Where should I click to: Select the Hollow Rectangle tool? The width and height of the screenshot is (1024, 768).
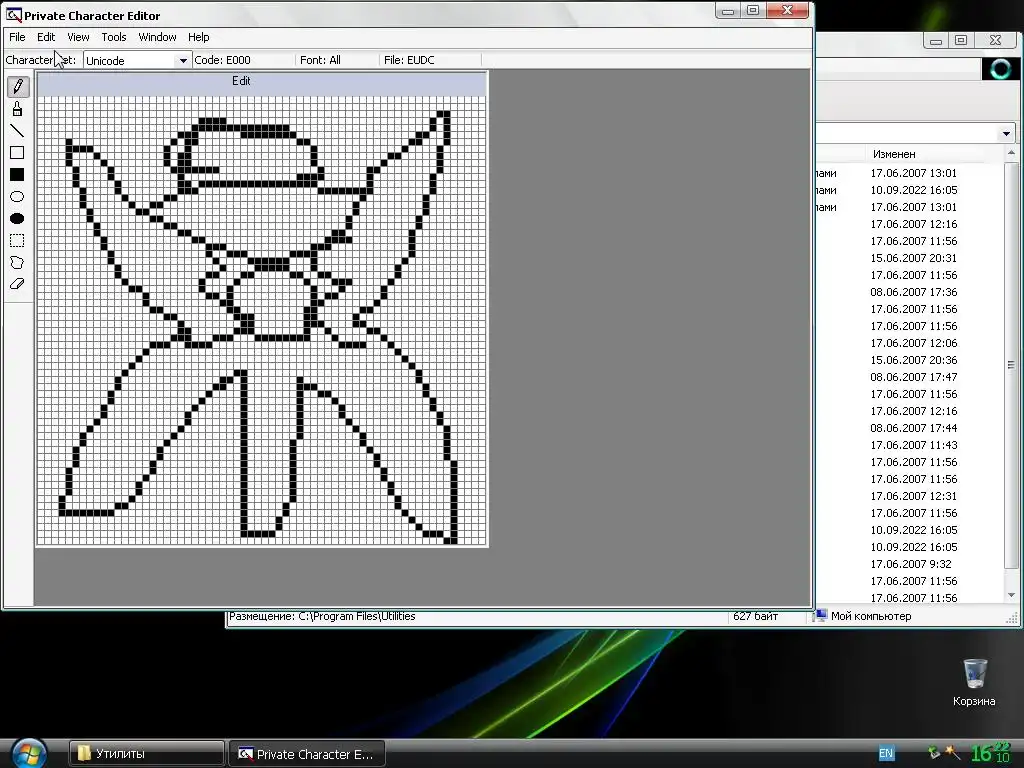pos(18,153)
